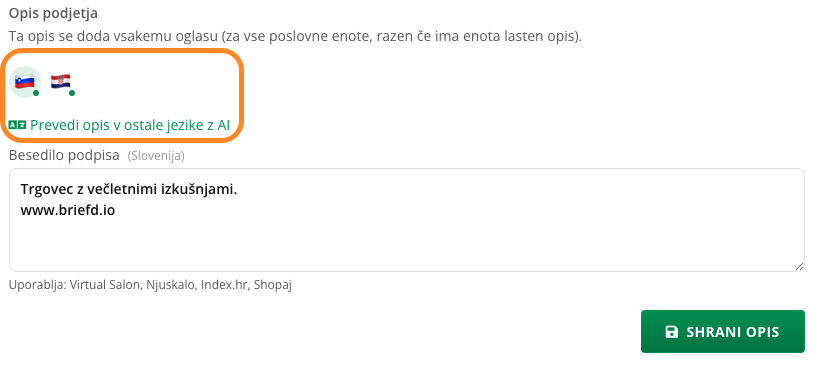Switch to the Croatian flag language
The height and width of the screenshot is (368, 829).
point(61,82)
